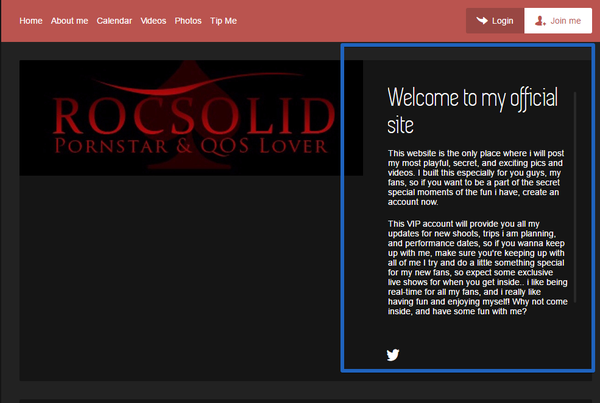This screenshot has height=403, width=600.
Task: Click the Login button
Action: [495, 21]
